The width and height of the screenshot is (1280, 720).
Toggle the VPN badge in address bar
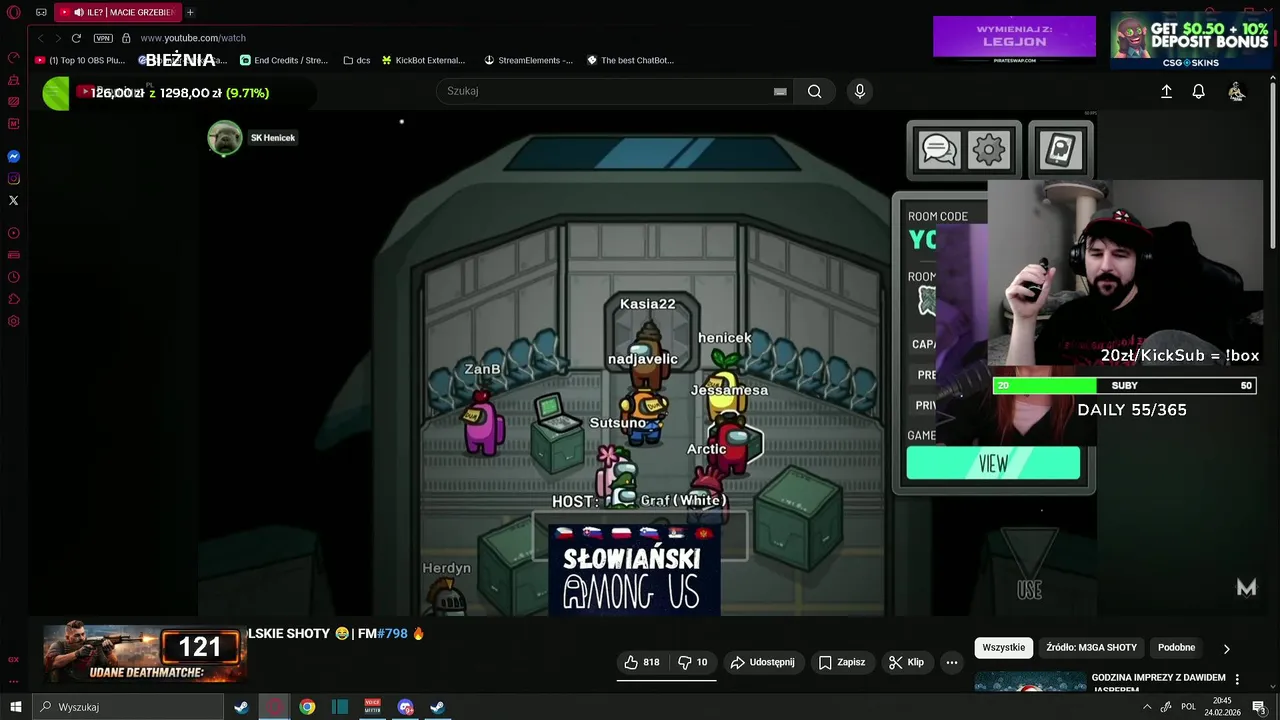[103, 38]
